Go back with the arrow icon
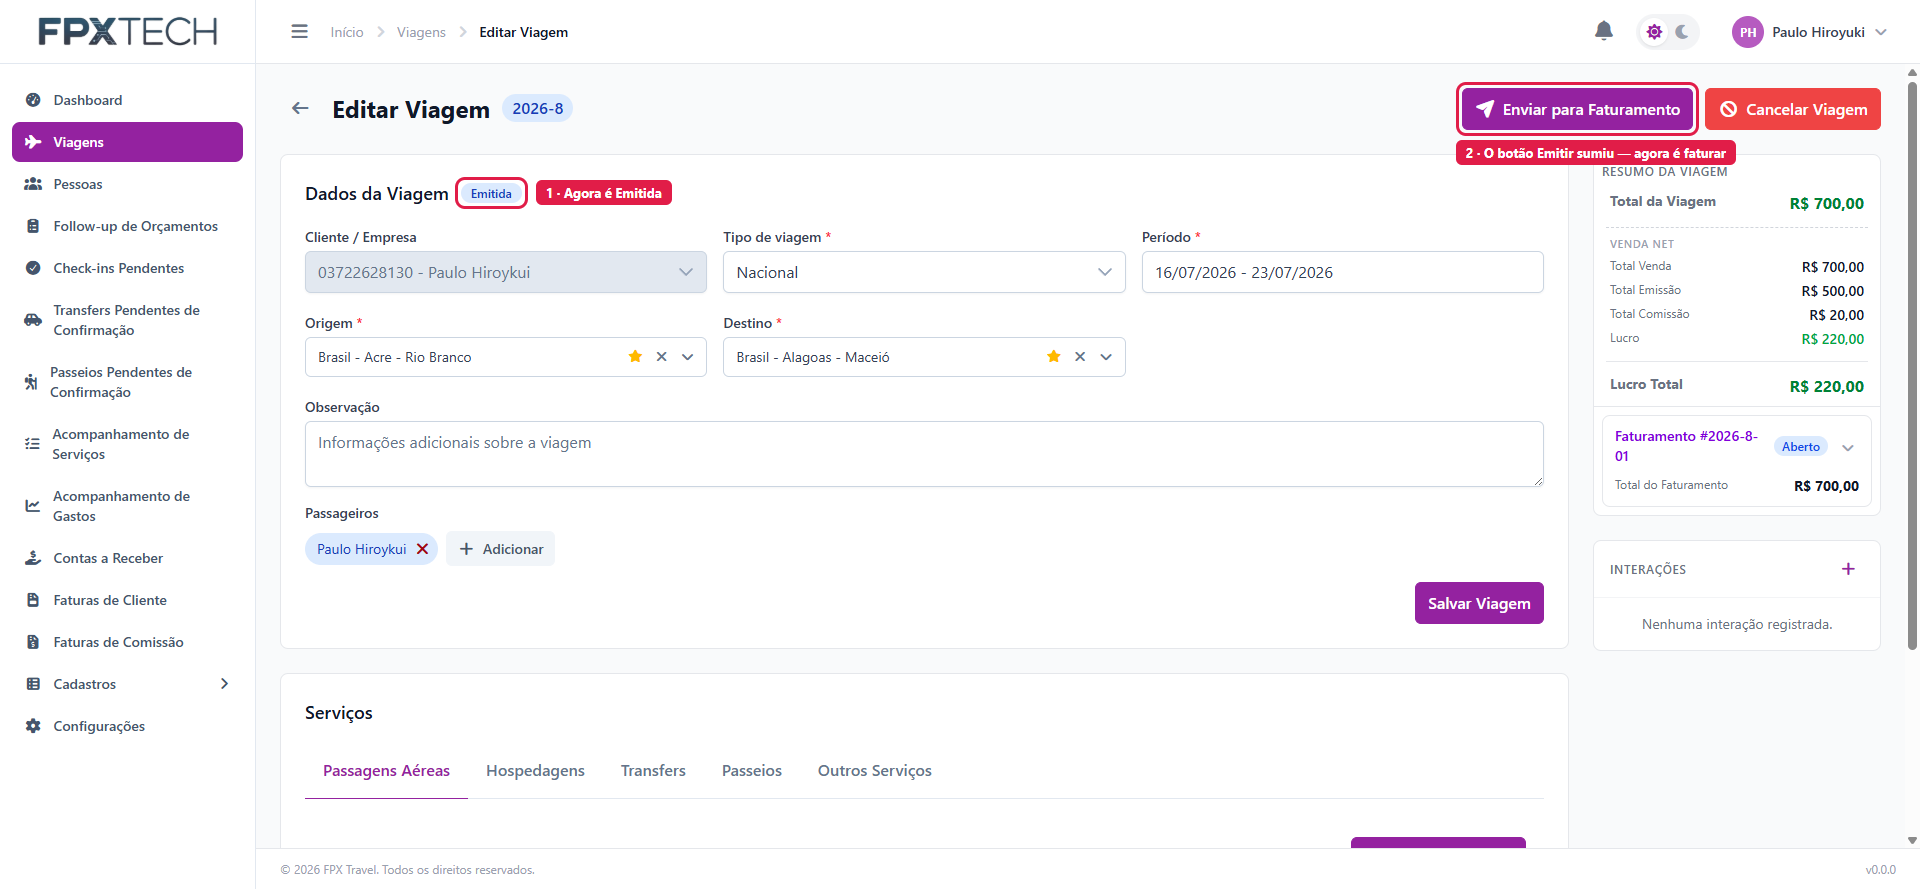 coord(300,108)
